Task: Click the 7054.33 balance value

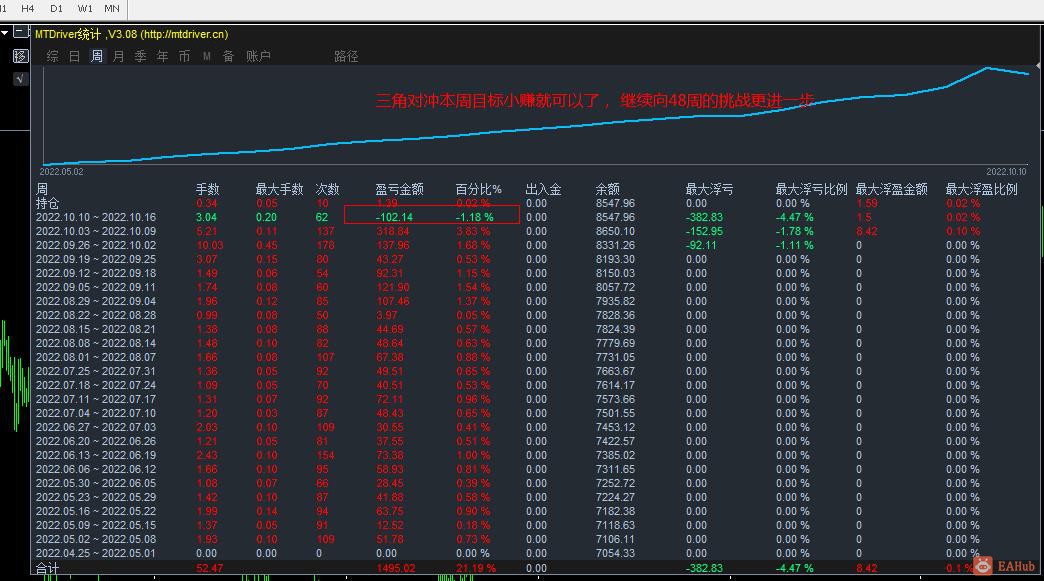Action: (x=615, y=553)
